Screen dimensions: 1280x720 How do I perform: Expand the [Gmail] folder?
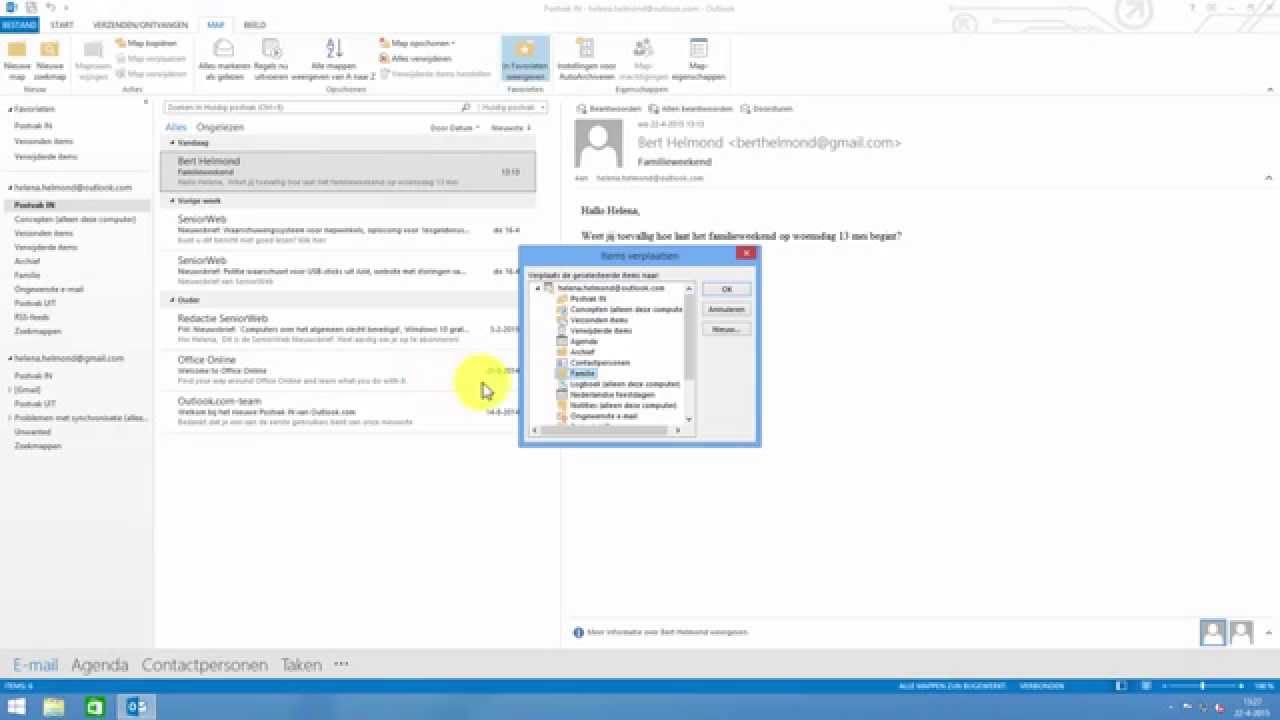click(x=10, y=390)
